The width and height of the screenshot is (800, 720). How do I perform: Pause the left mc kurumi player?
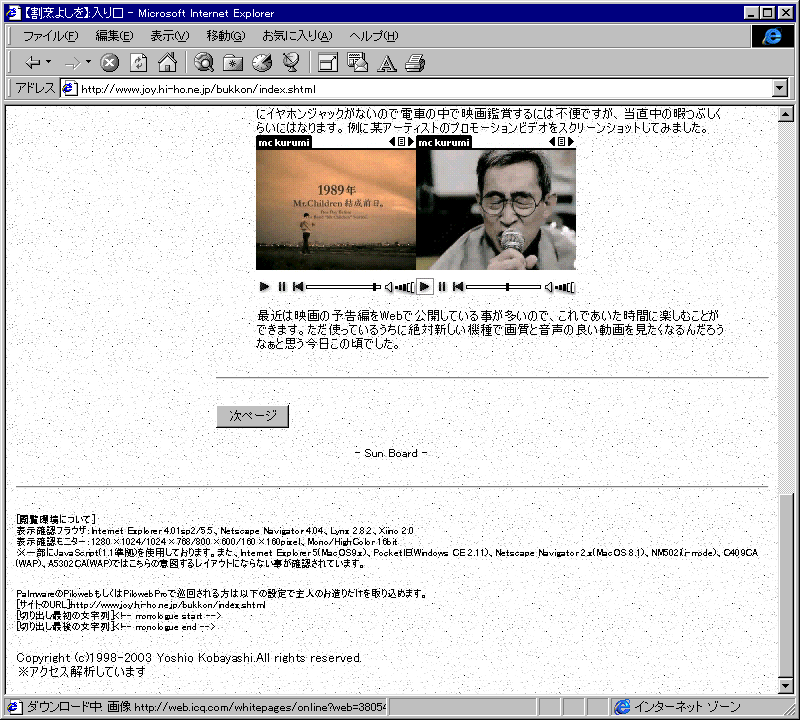coord(282,287)
